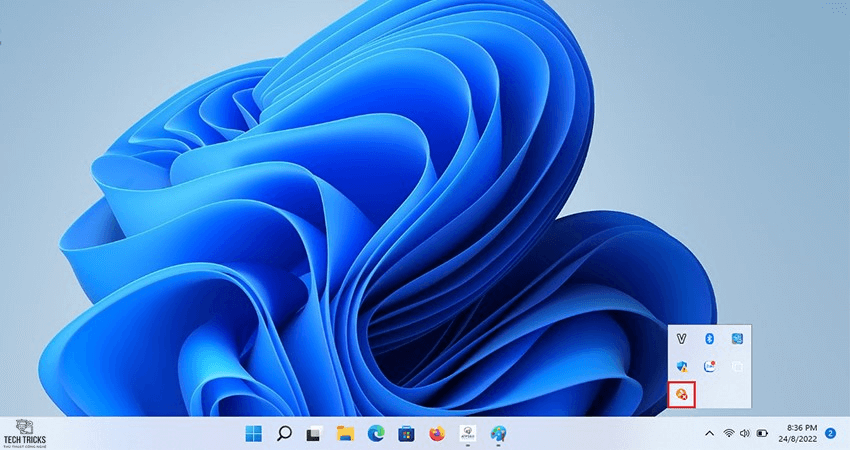850x450 pixels.
Task: Open Bluetooth icon in the tray popup
Action: click(x=709, y=339)
